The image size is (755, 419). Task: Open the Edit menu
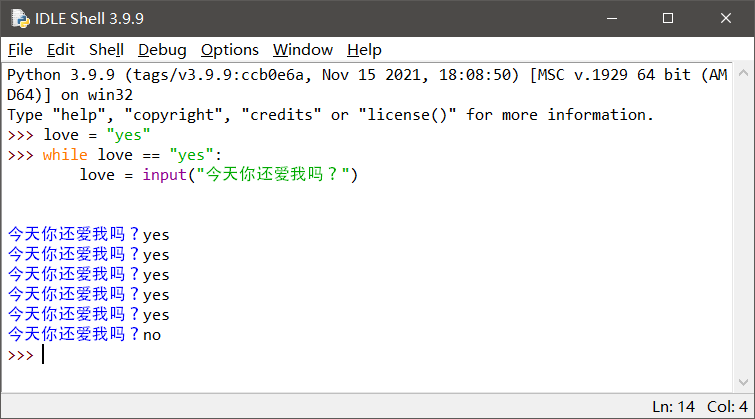(x=61, y=50)
